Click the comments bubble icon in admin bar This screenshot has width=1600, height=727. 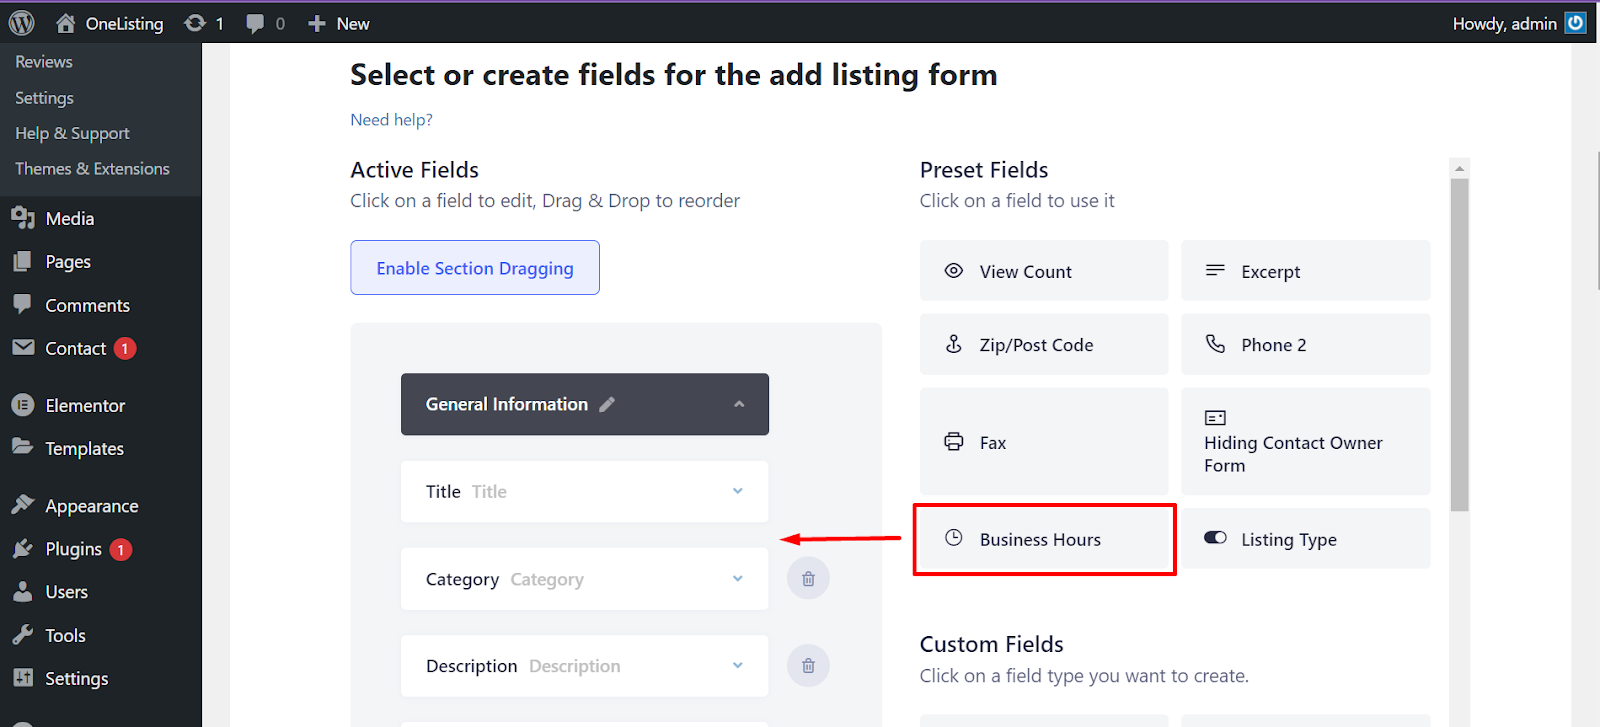coord(255,24)
